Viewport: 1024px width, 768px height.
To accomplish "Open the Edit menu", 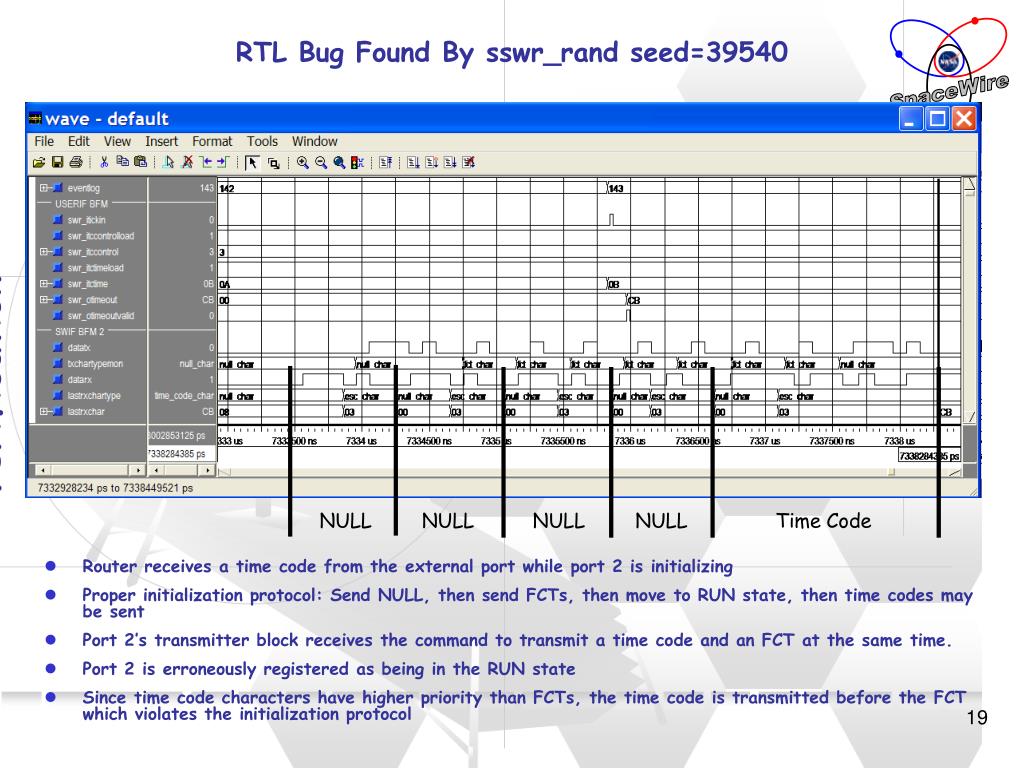I will [78, 141].
